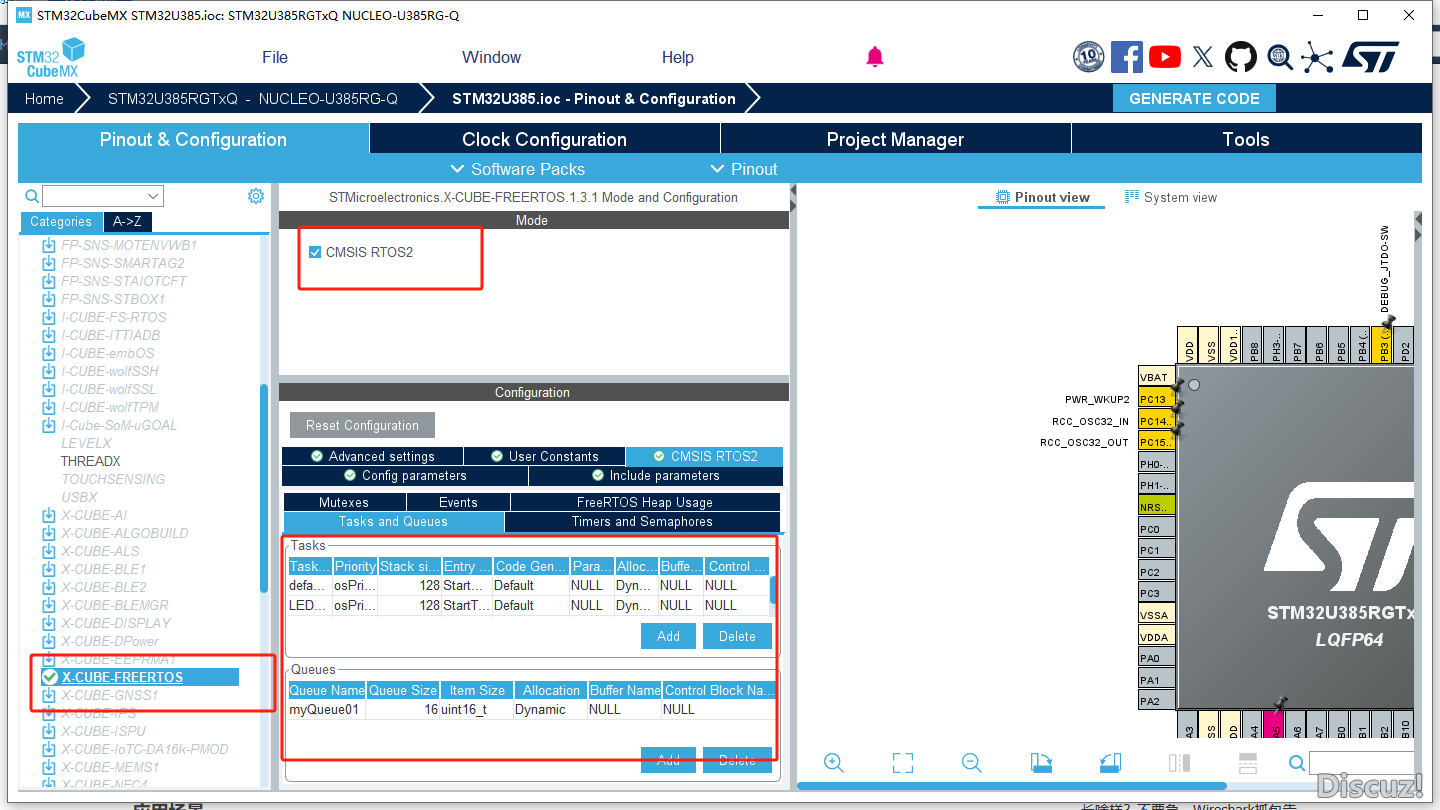Click the download icon next to X-CUBE-MEMS1
The image size is (1440, 810).
tap(48, 767)
